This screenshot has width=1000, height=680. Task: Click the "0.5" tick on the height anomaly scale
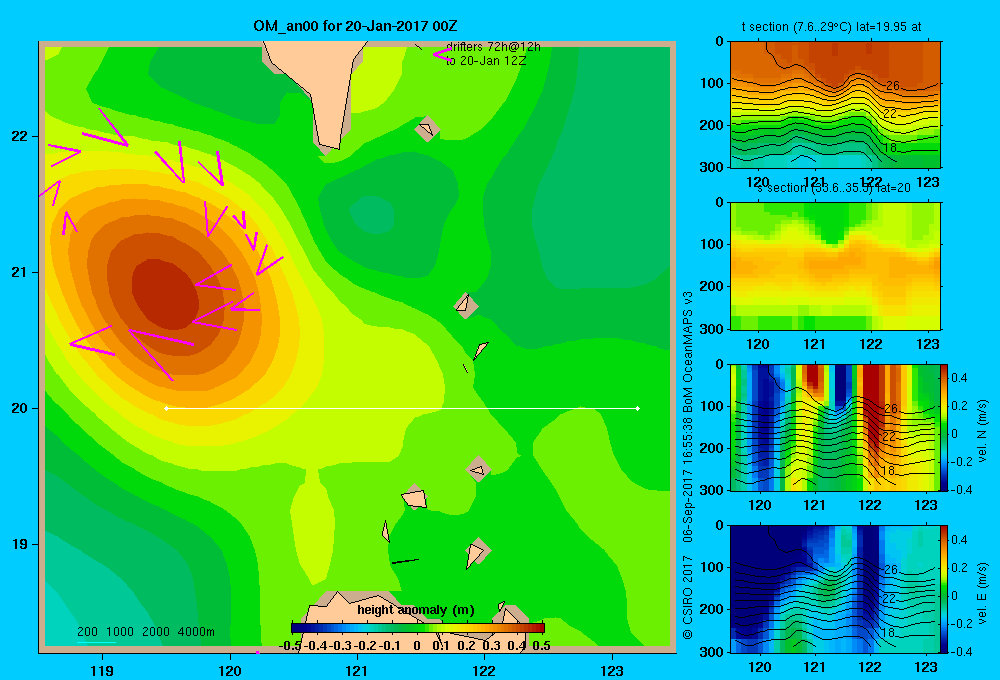(x=541, y=646)
